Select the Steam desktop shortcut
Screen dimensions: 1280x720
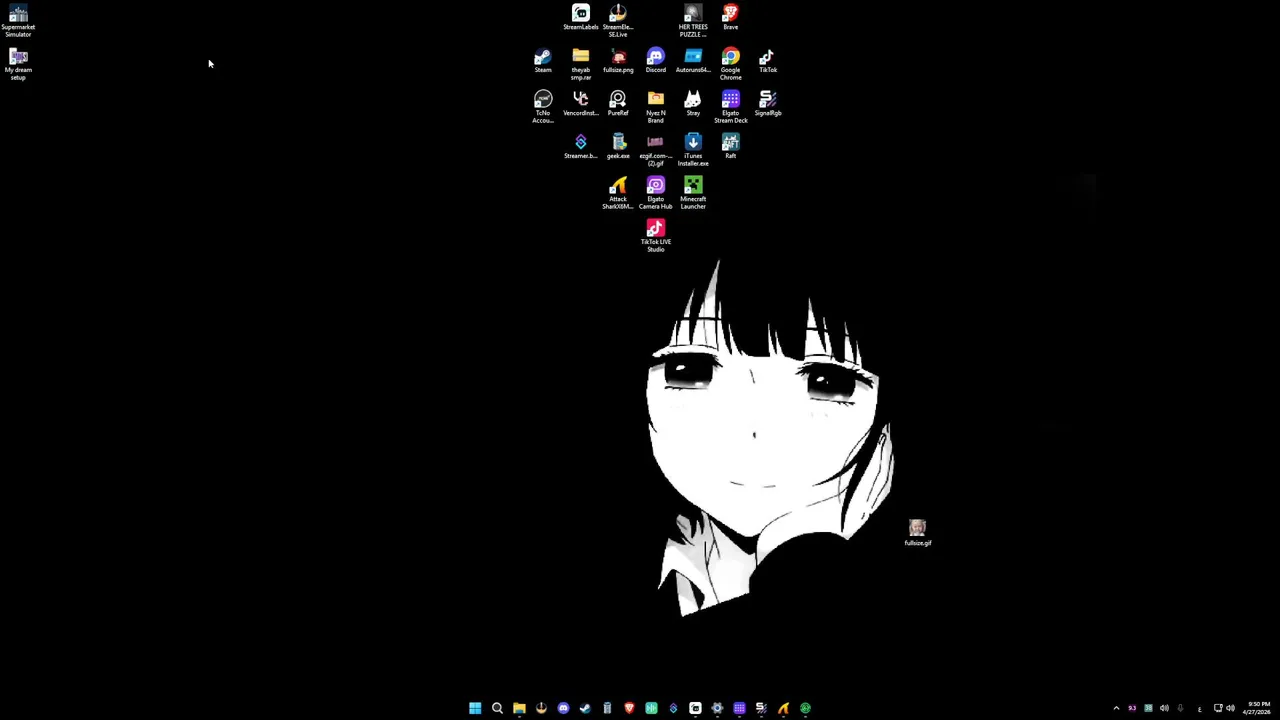[x=543, y=61]
